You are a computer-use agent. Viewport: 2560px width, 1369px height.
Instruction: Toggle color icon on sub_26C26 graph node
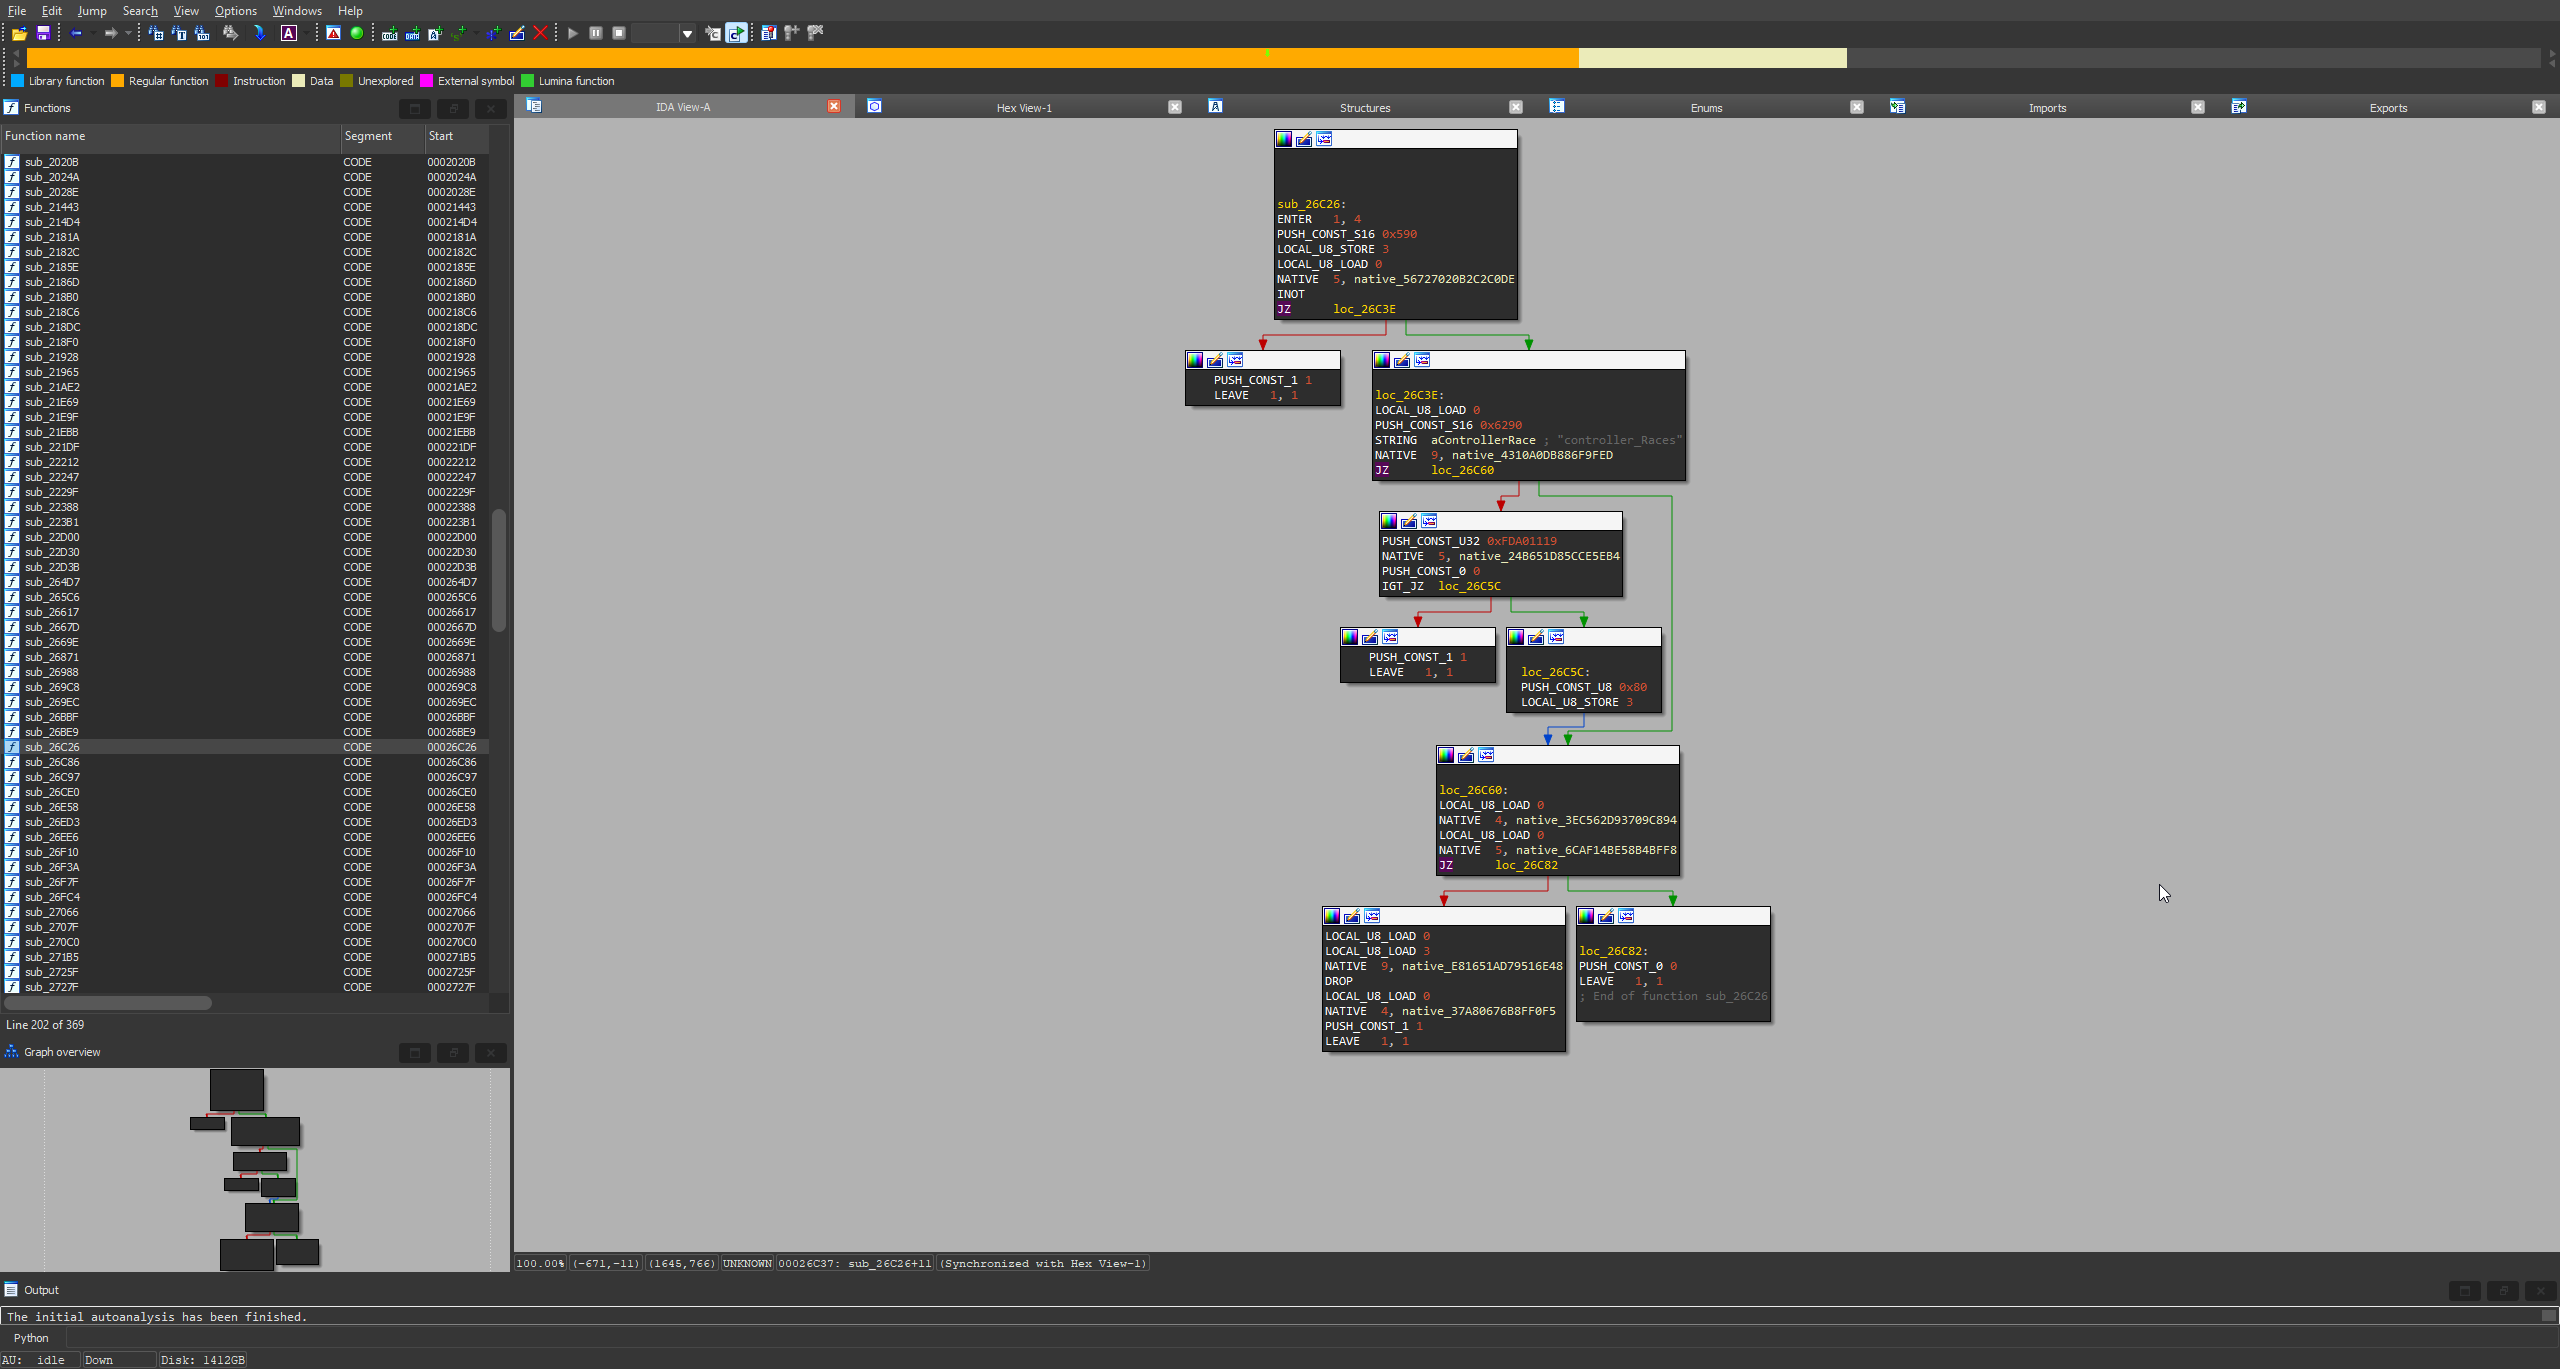1284,139
